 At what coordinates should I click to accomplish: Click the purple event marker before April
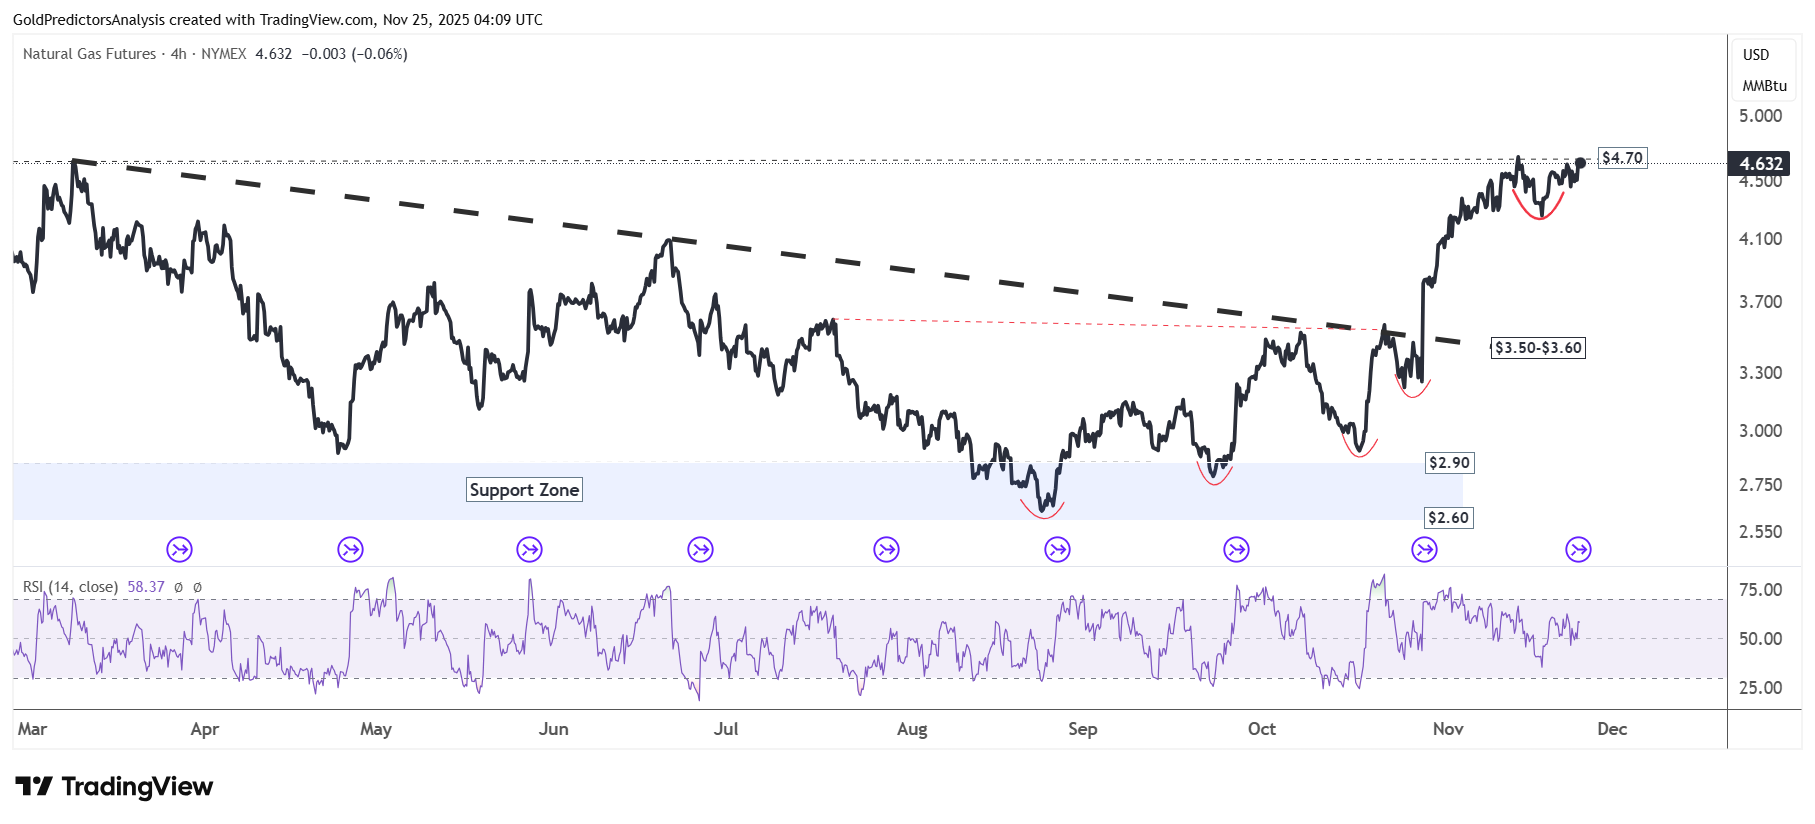pos(179,549)
